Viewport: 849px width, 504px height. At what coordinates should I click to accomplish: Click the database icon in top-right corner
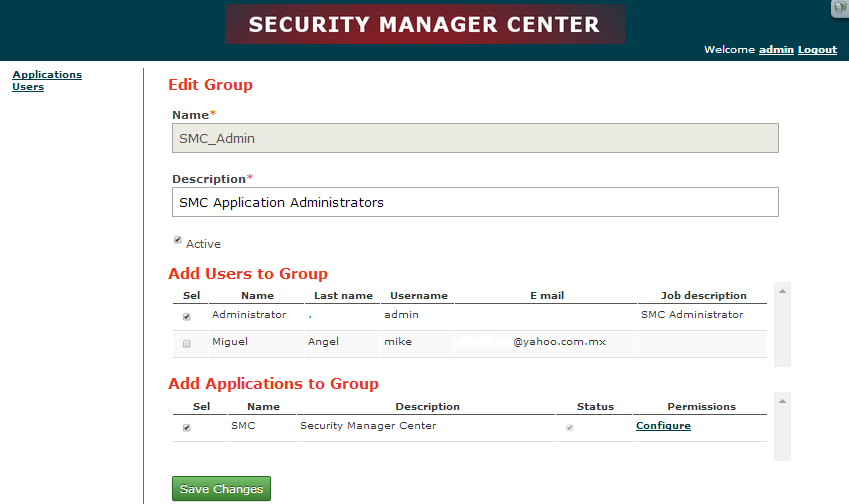(x=840, y=9)
